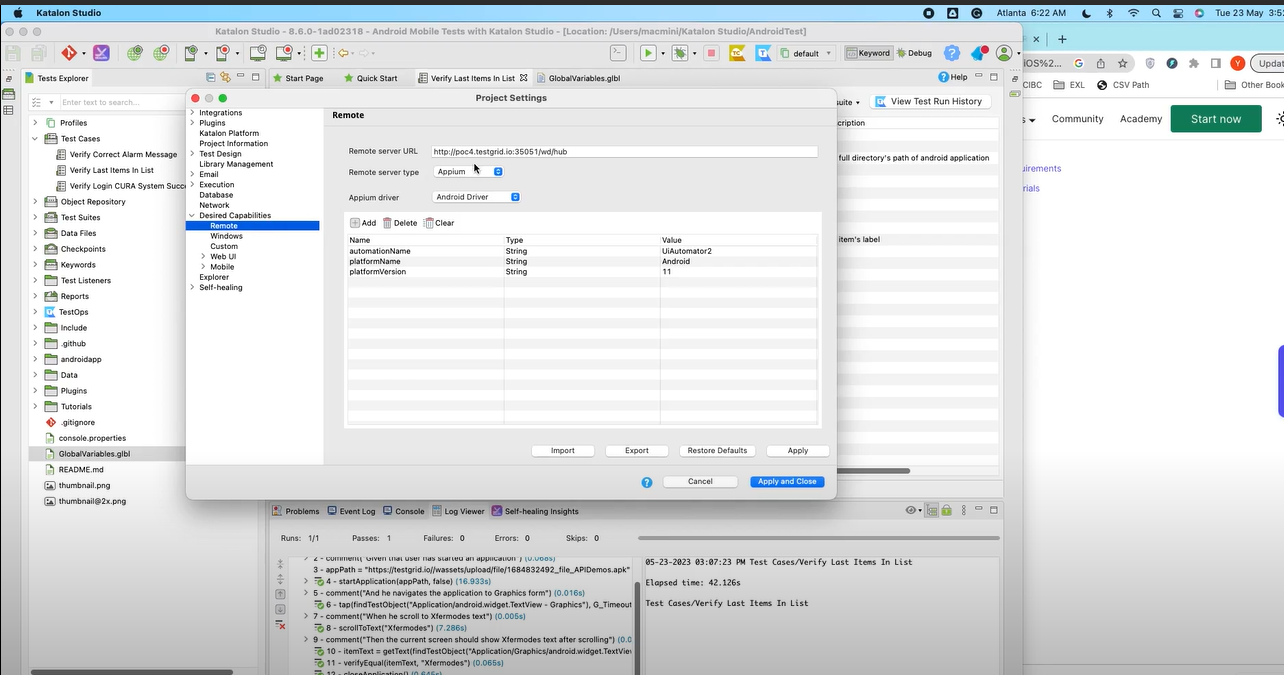Open the terminal icon in the toolbar
The width and height of the screenshot is (1284, 675).
tap(619, 53)
